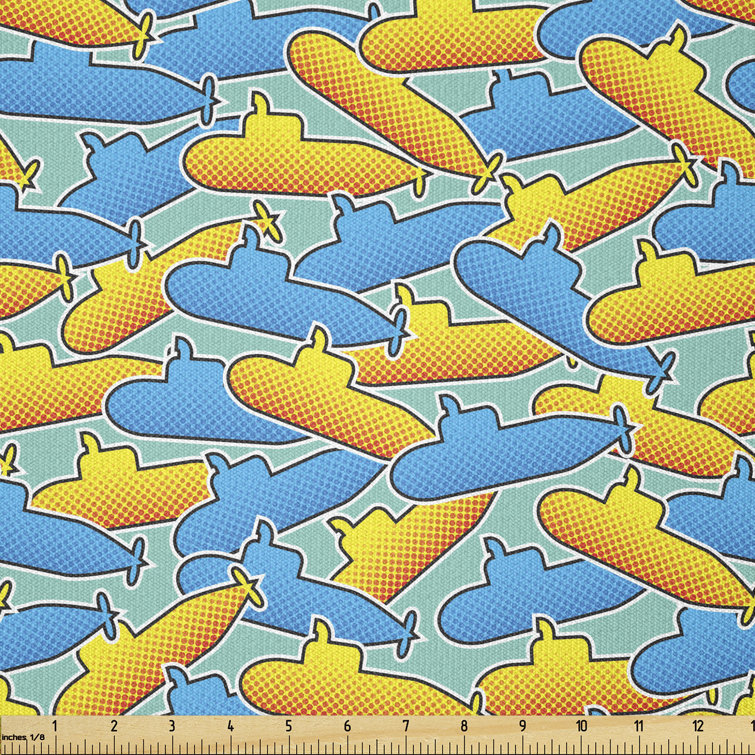Select the number 2 on the ruler
This screenshot has height=755, width=755.
pyautogui.click(x=113, y=727)
